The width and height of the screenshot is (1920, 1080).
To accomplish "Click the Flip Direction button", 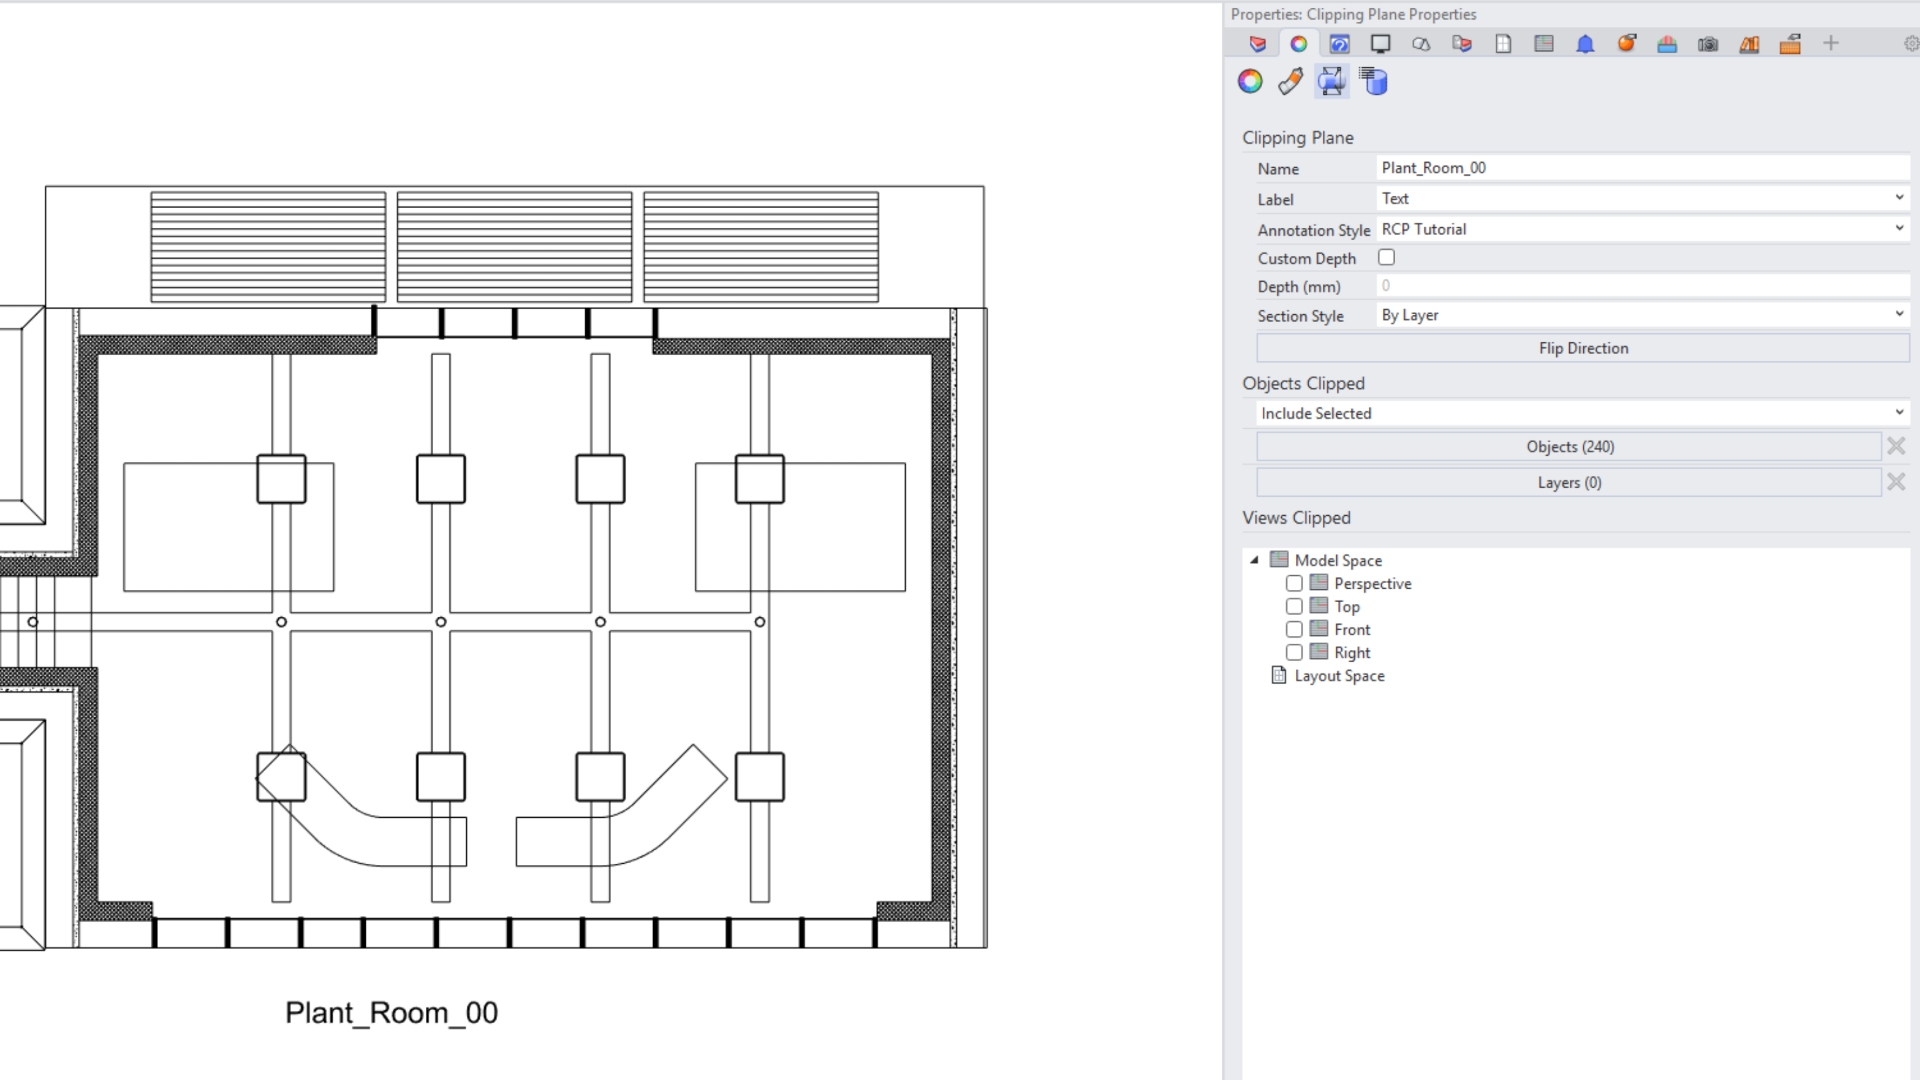I will coord(1583,348).
